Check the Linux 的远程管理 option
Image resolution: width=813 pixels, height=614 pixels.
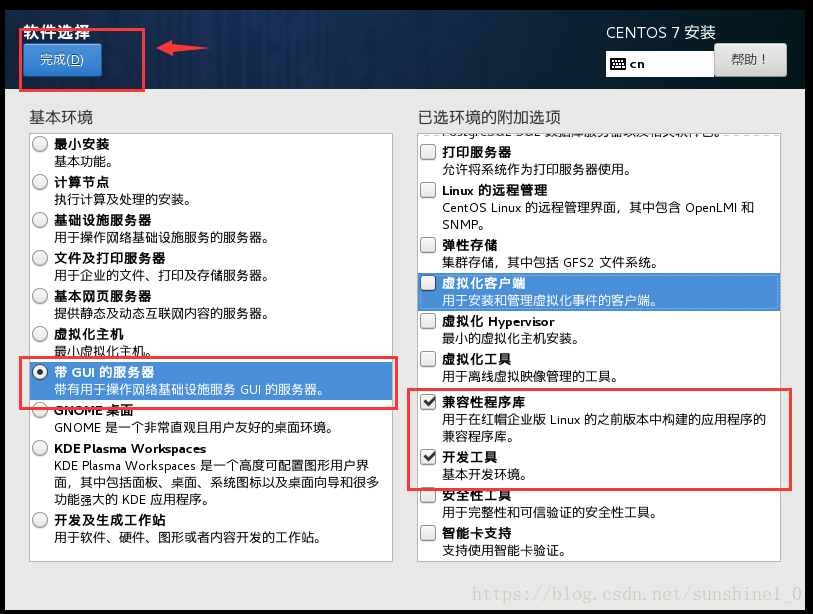[x=427, y=189]
